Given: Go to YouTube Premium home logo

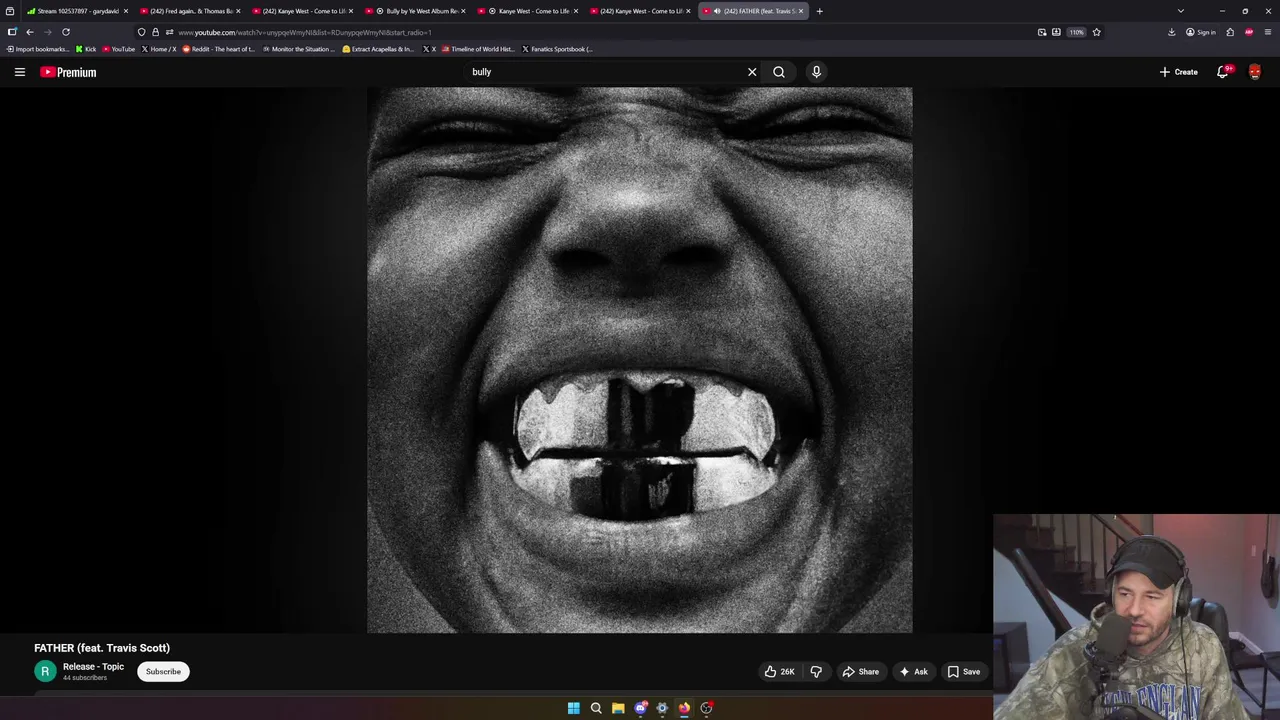Looking at the screenshot, I should 68,72.
